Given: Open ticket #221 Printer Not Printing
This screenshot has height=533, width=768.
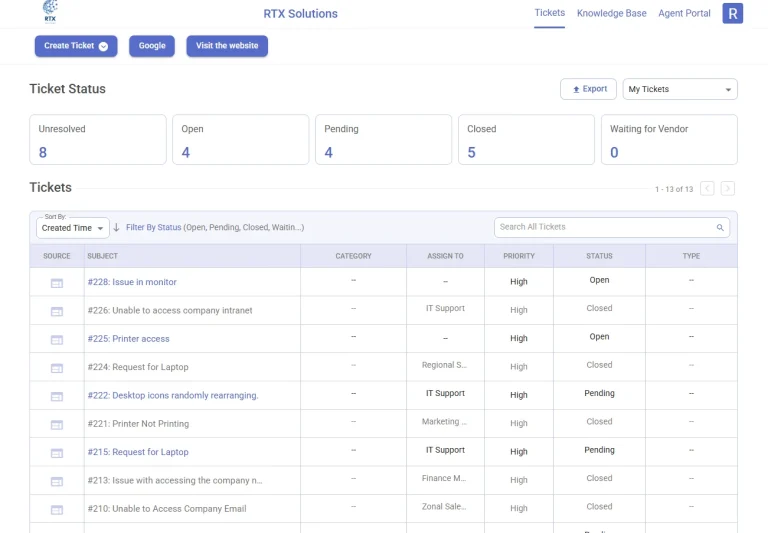Looking at the screenshot, I should (138, 424).
